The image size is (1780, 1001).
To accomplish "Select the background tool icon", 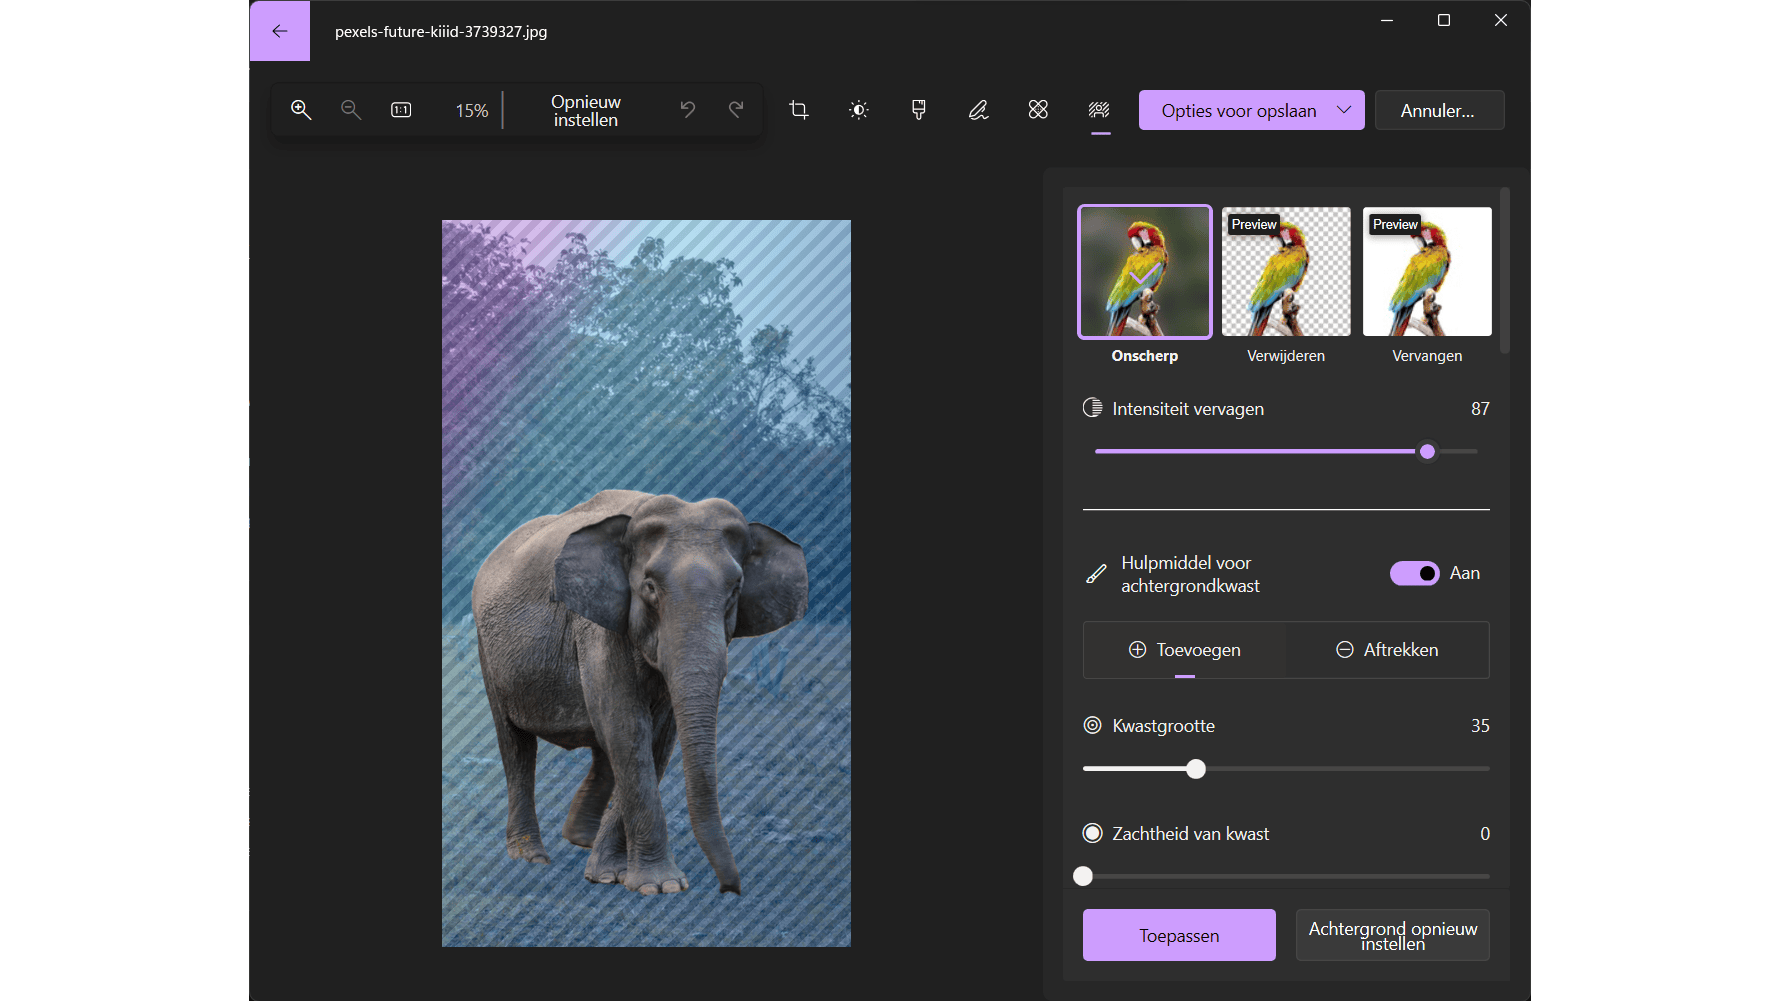I will [x=1100, y=110].
